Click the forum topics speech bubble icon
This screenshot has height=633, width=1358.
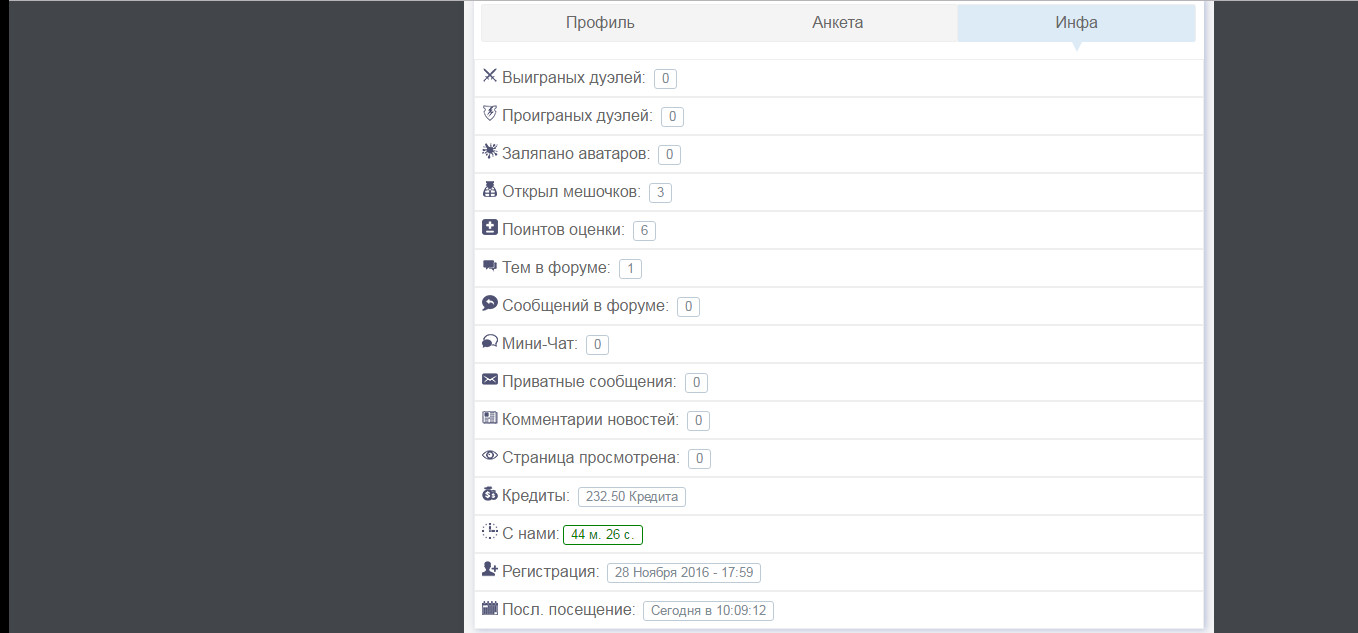tap(489, 265)
